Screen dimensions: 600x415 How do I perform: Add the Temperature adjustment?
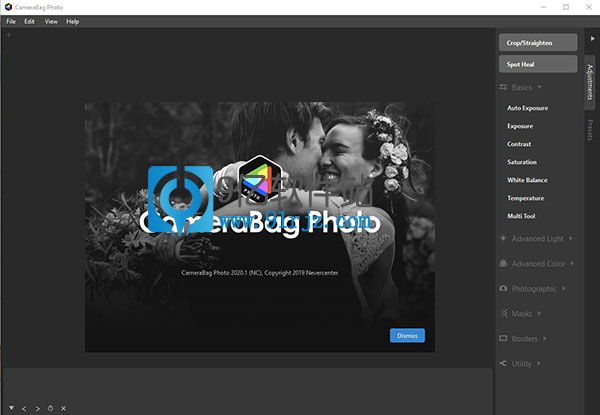click(x=525, y=198)
